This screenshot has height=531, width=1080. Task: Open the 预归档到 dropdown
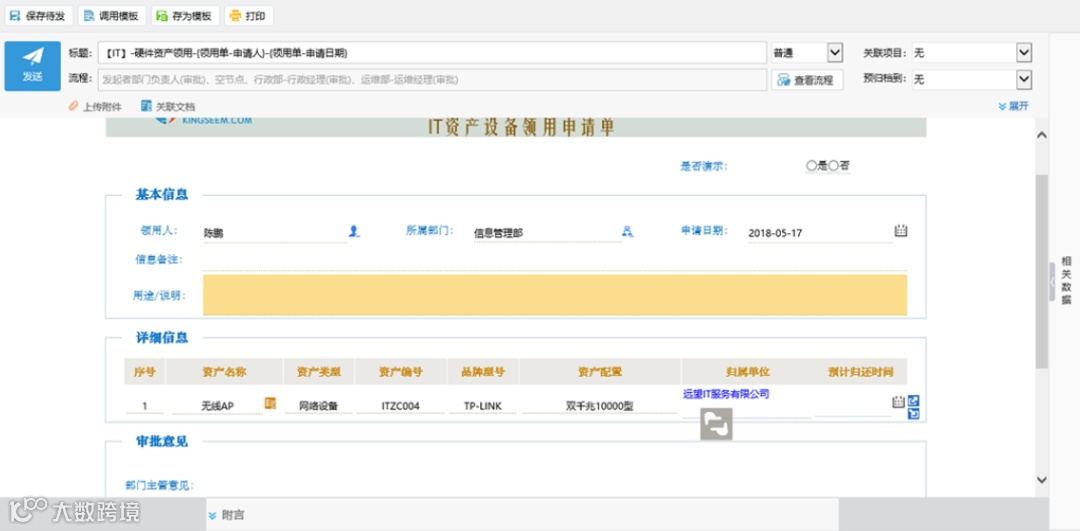(972, 80)
